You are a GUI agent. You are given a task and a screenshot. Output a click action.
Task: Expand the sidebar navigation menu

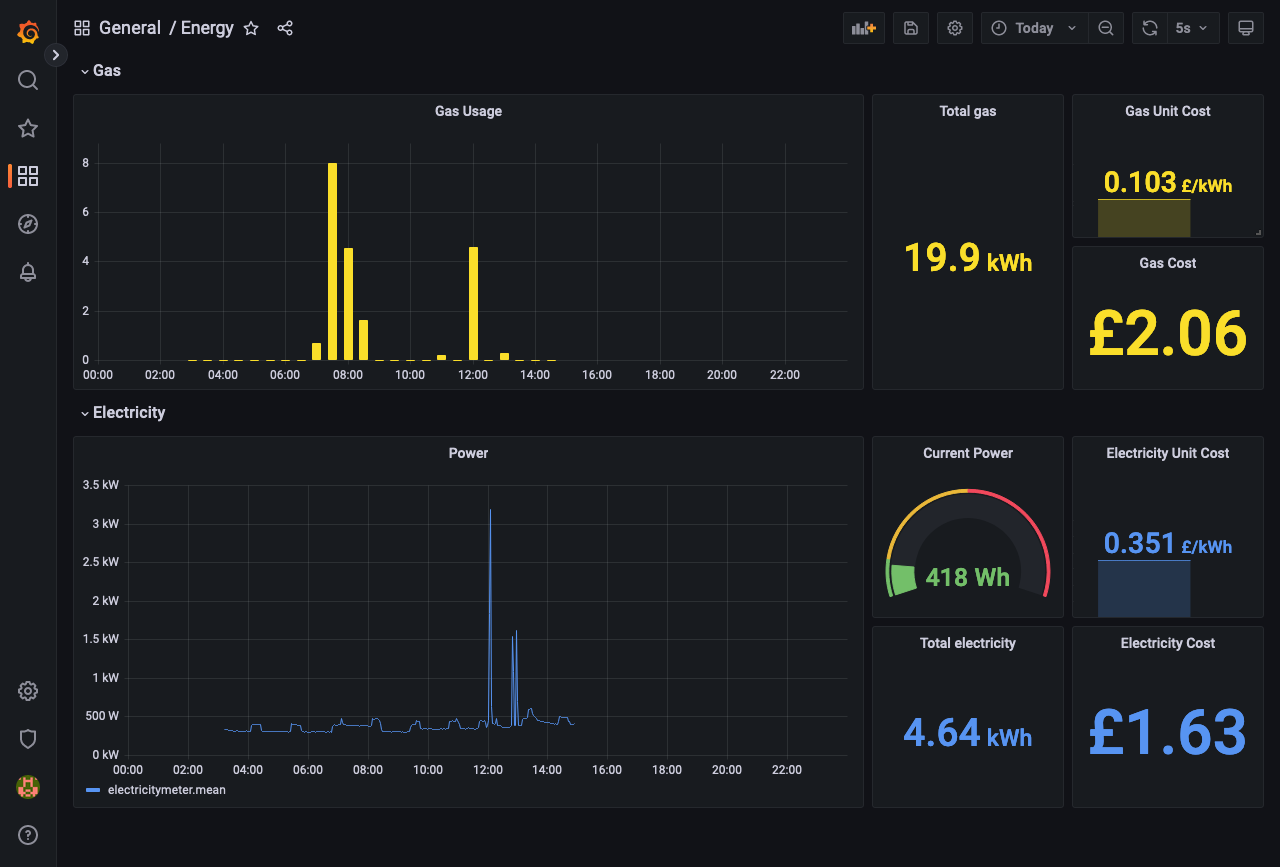click(x=55, y=55)
